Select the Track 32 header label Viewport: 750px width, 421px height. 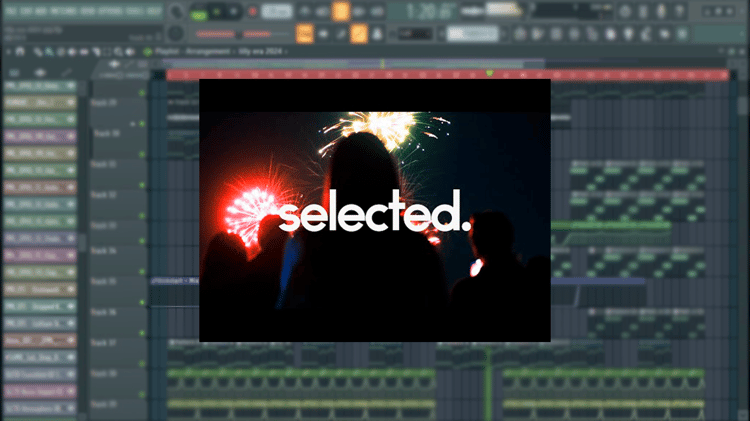[x=104, y=195]
